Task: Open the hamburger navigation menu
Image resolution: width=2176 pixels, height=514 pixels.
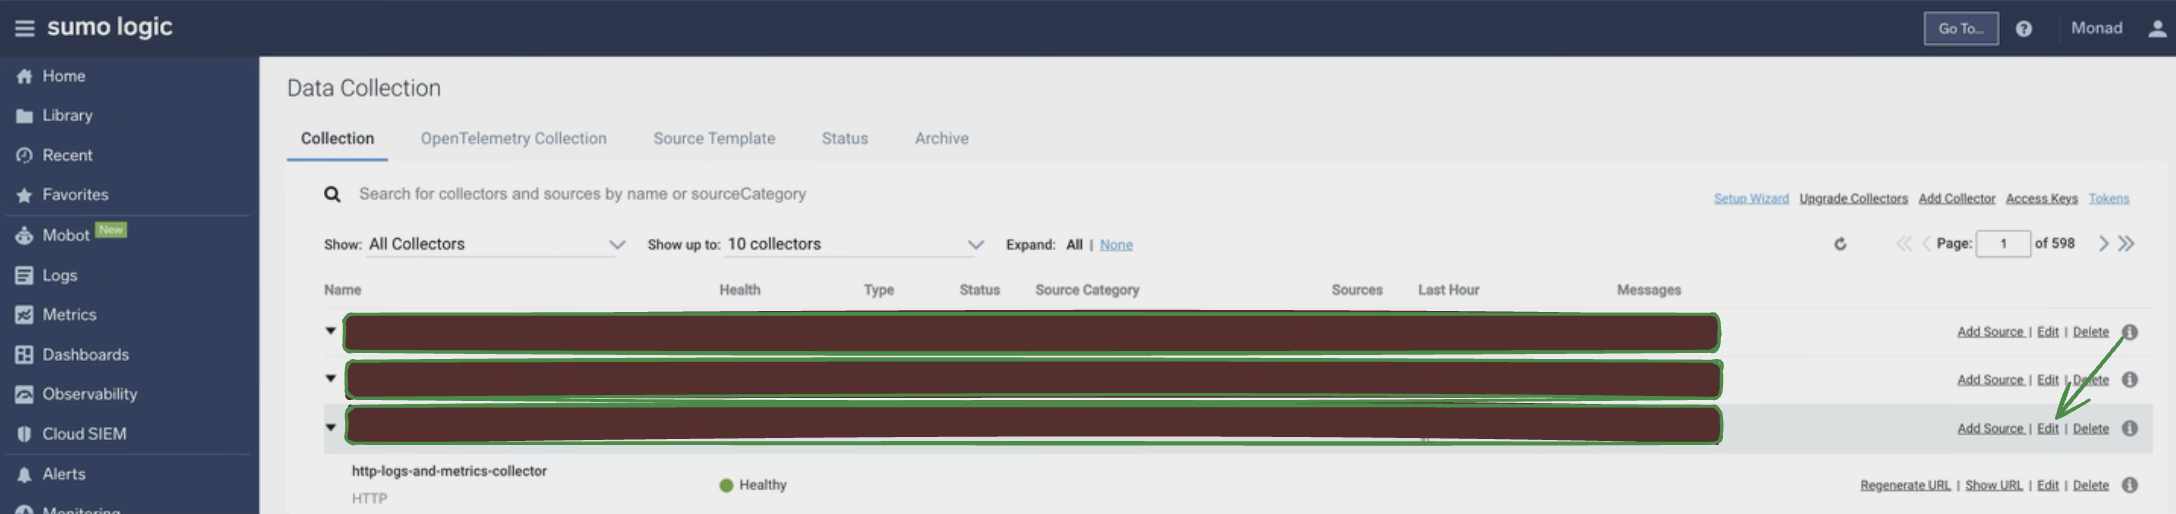Action: click(x=24, y=28)
